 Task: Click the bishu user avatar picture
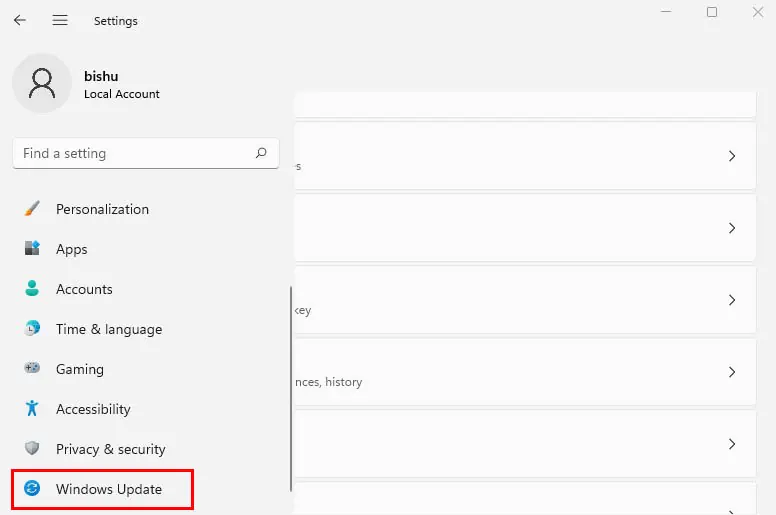pos(42,84)
